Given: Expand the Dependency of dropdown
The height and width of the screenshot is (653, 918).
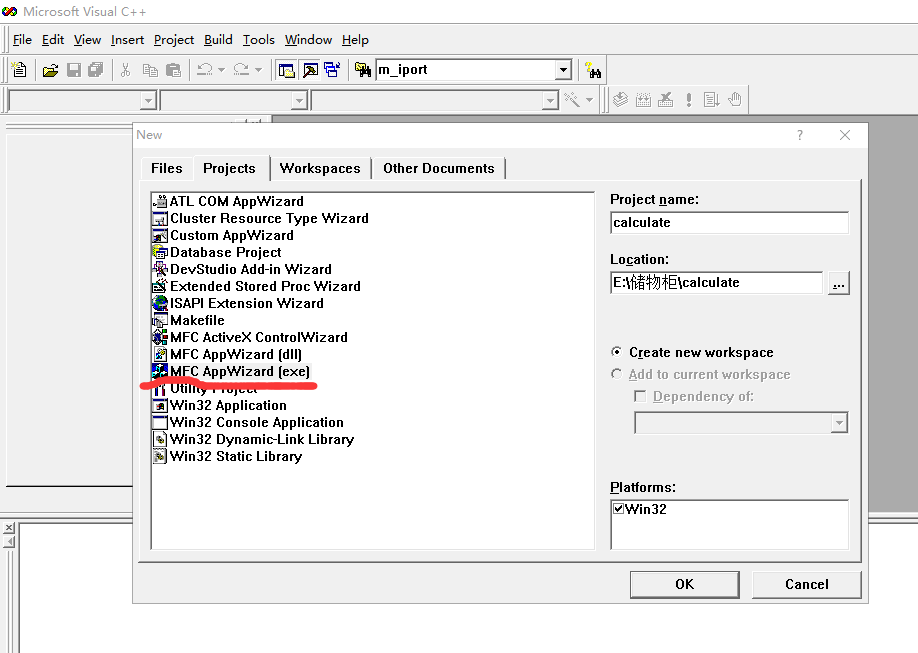Looking at the screenshot, I should 840,422.
